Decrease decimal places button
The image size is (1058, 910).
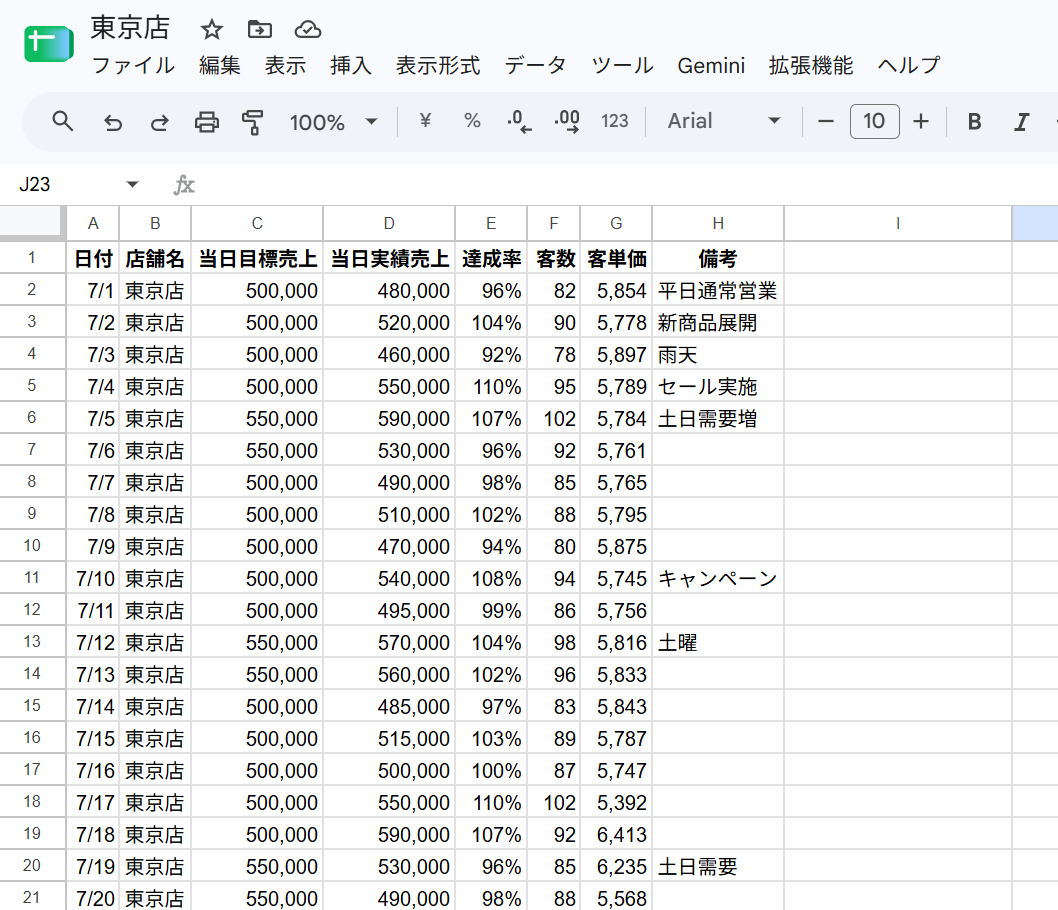pos(519,121)
